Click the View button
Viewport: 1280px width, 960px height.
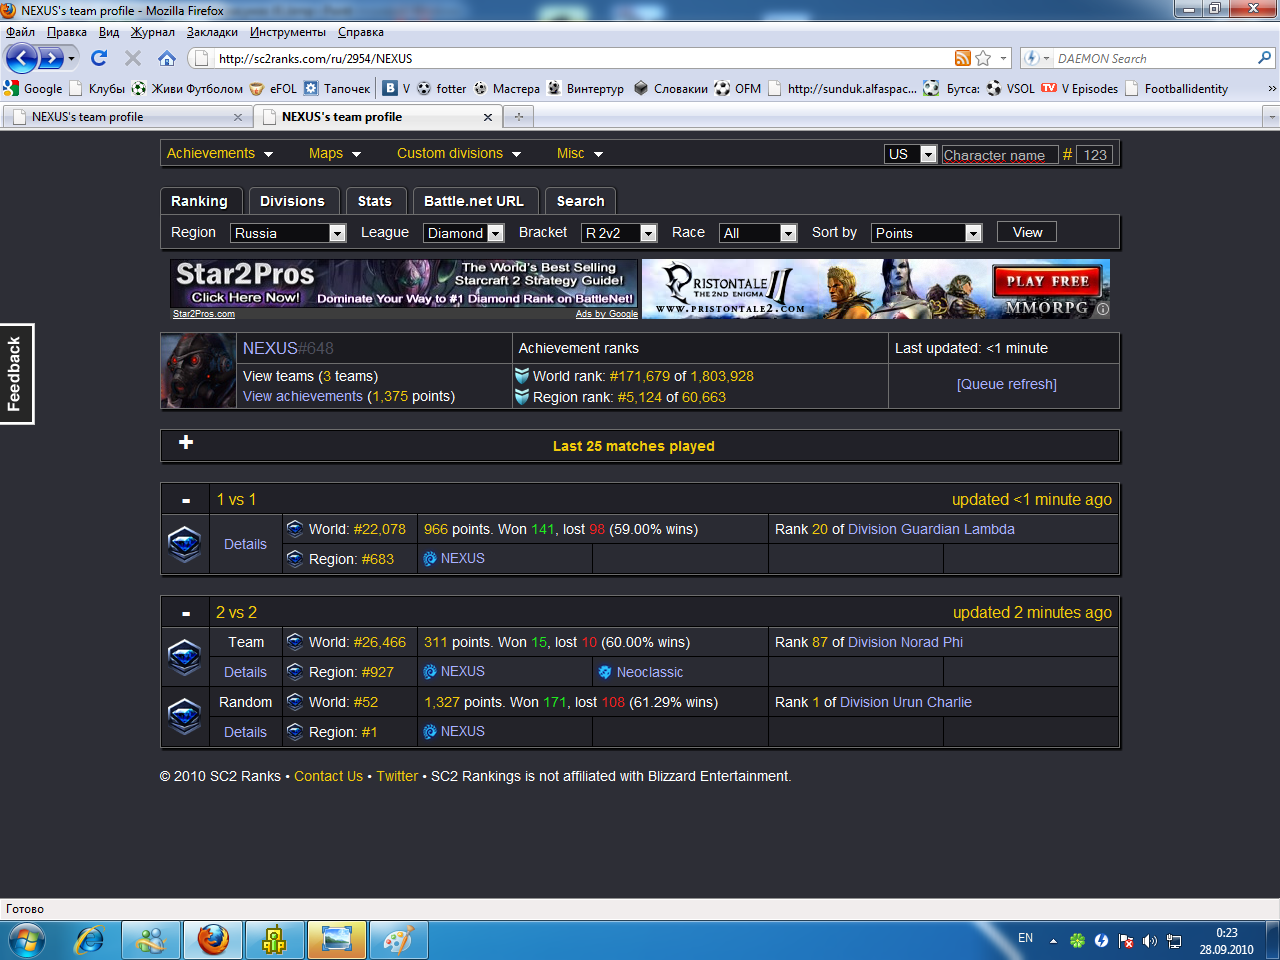(1027, 232)
